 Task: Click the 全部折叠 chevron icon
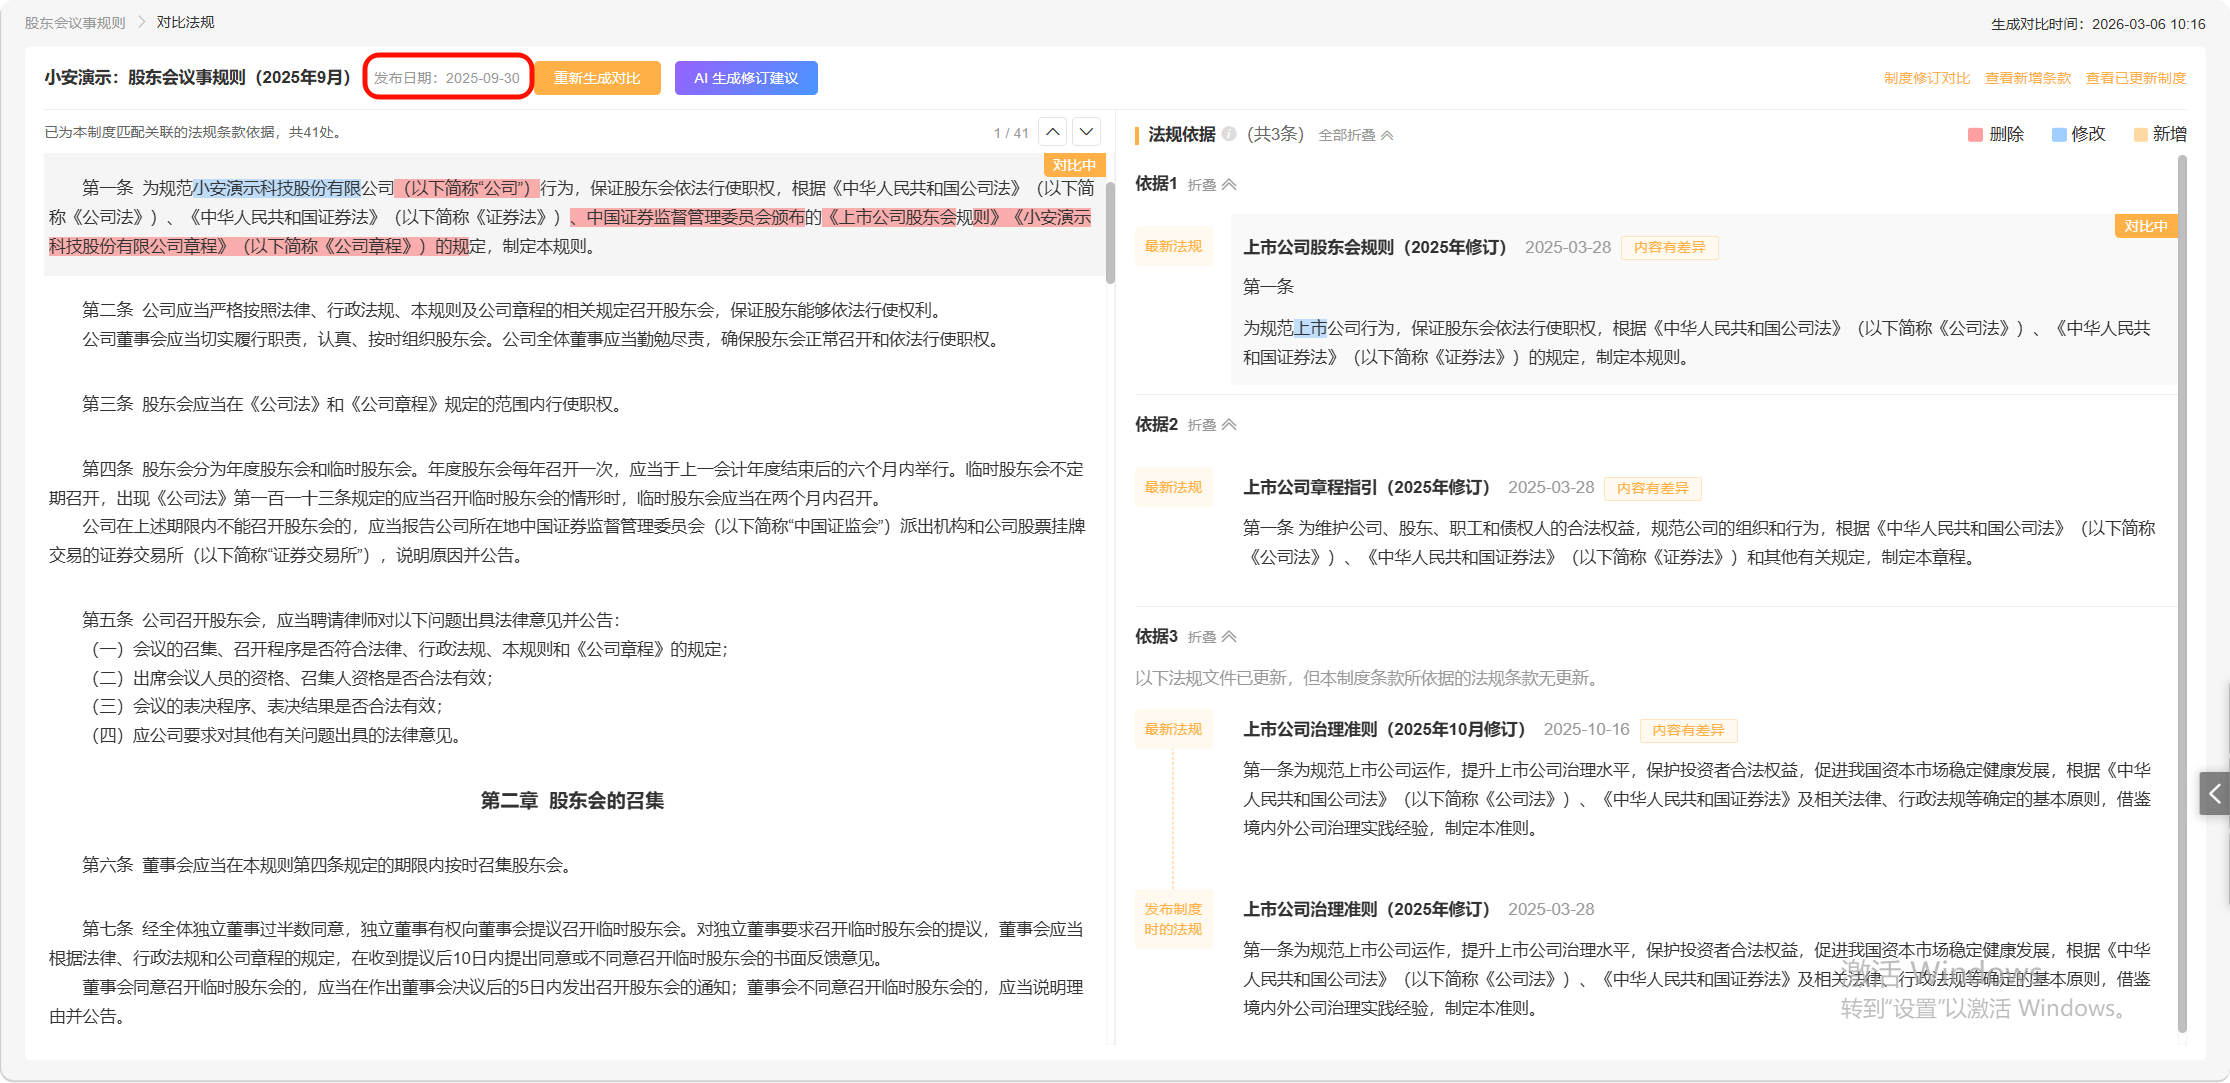pos(1388,135)
